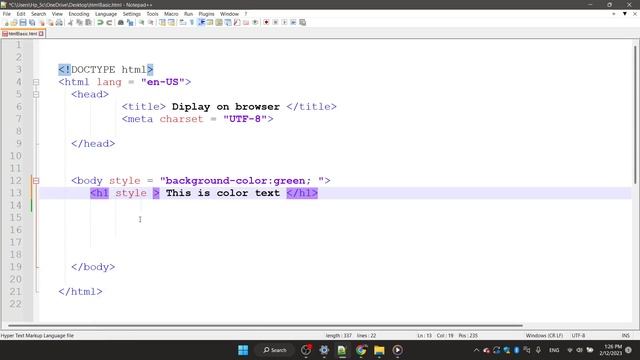
Task: Close the document via the Close toolbar icon
Action: click(41, 22)
